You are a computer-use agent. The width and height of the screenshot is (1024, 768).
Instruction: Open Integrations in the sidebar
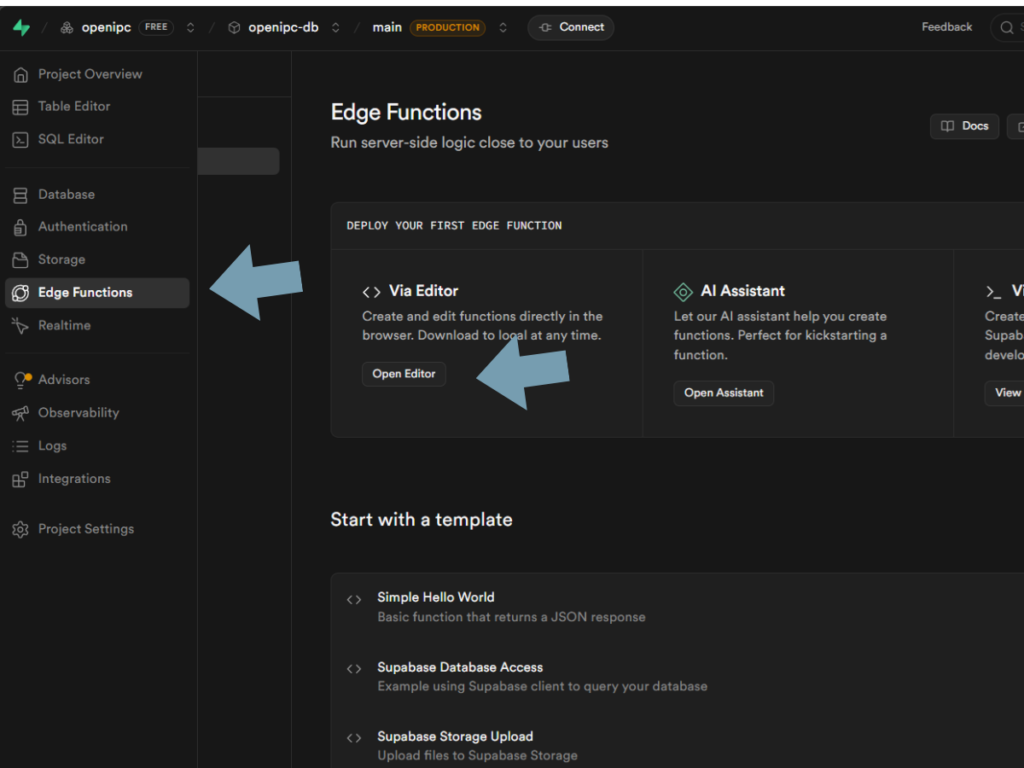pos(97,479)
